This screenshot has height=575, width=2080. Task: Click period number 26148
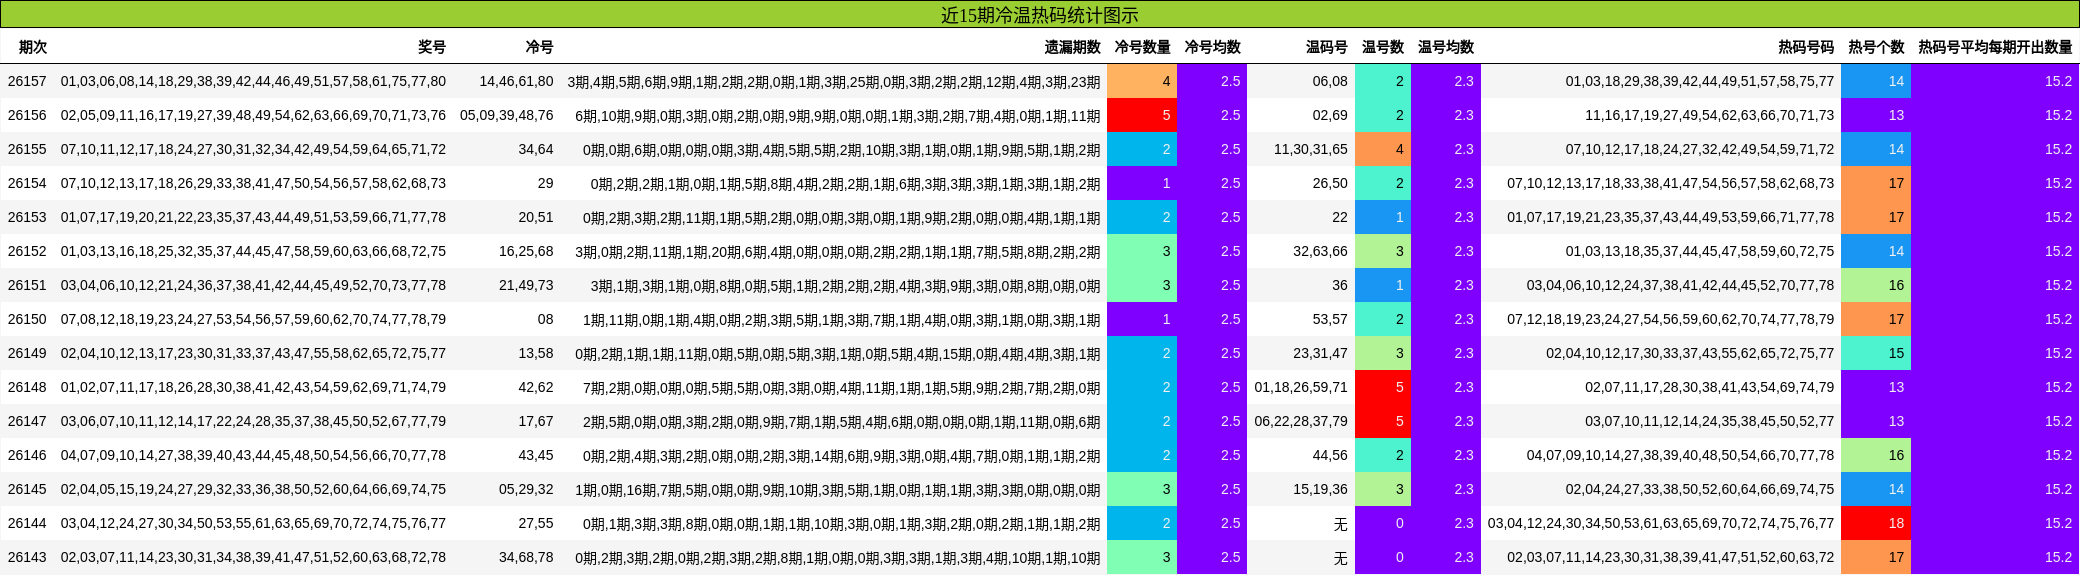pos(27,387)
